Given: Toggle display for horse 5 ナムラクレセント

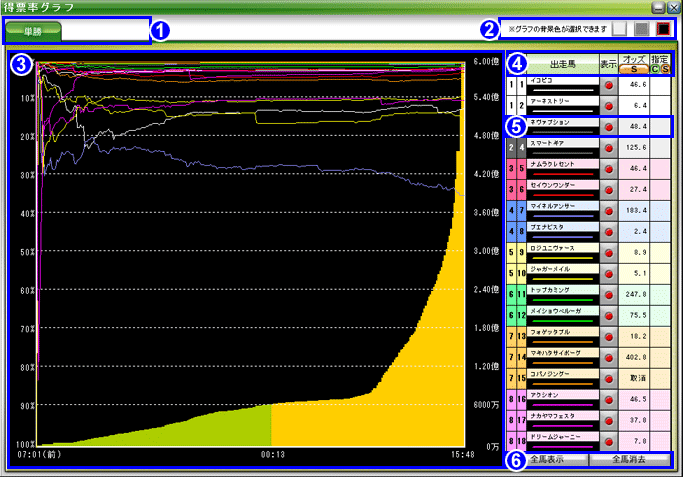Looking at the screenshot, I should (609, 169).
